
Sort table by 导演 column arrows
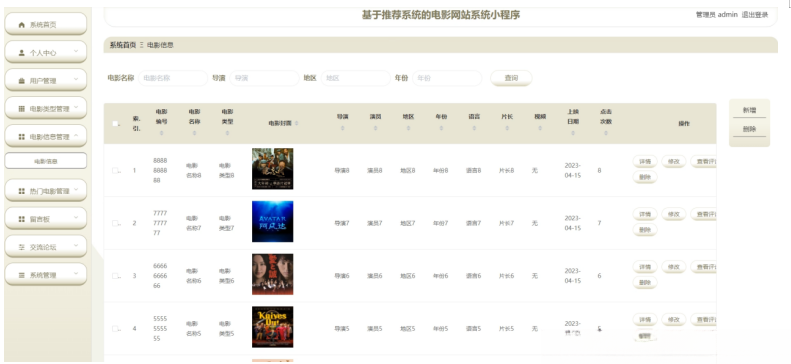point(343,129)
